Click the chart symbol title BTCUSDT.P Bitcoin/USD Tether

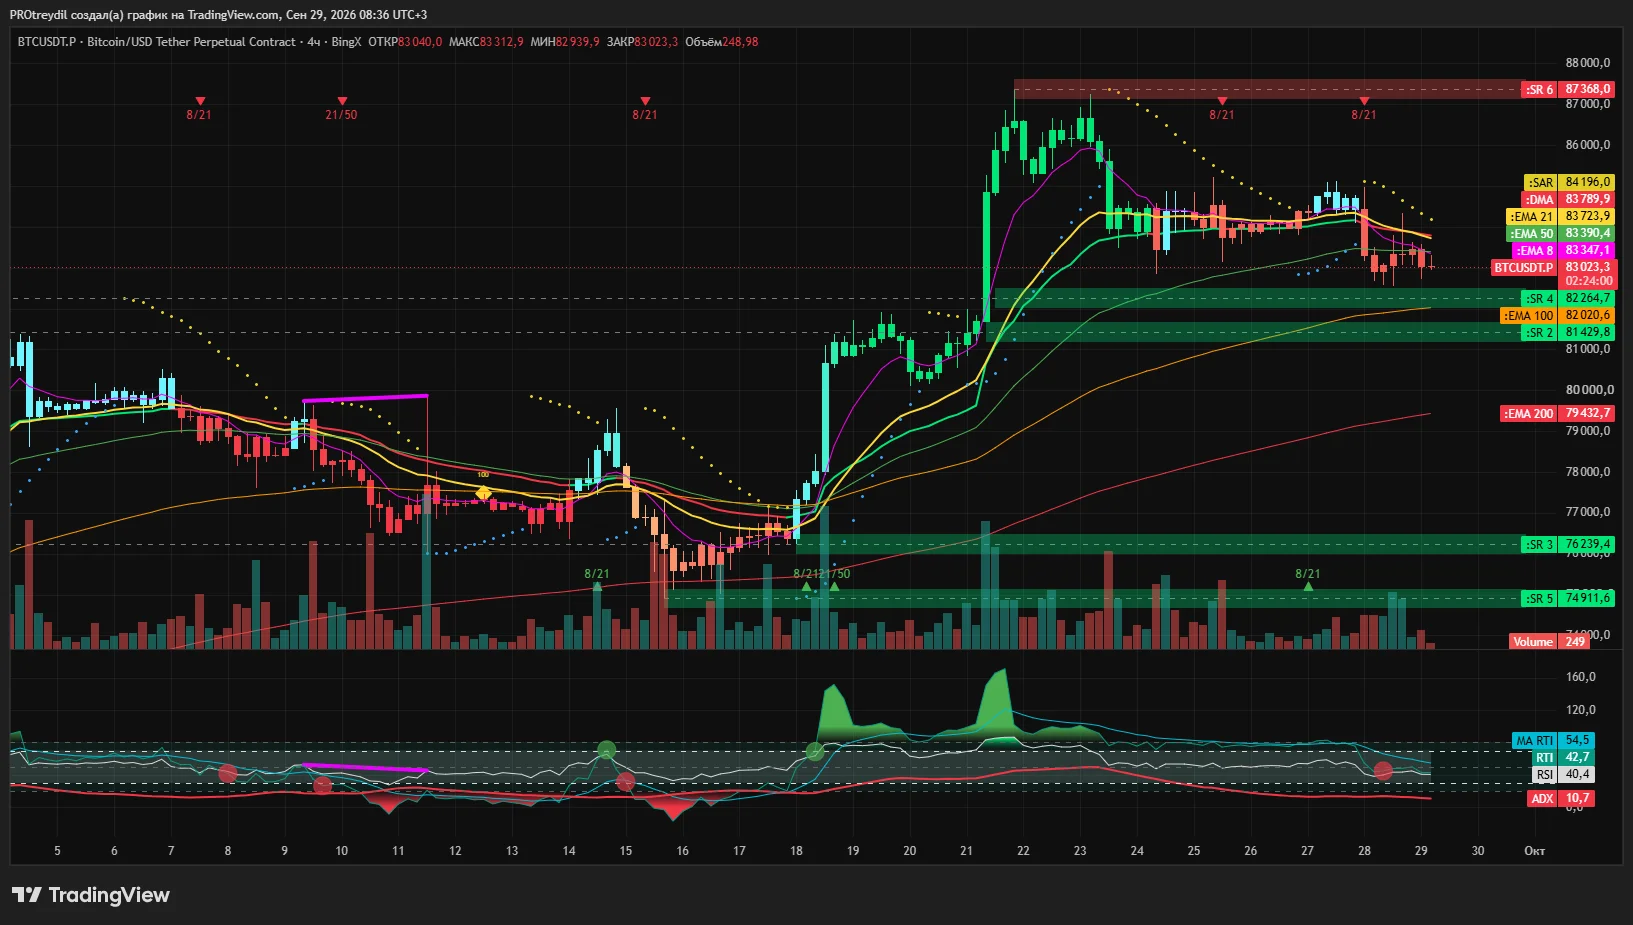point(157,42)
